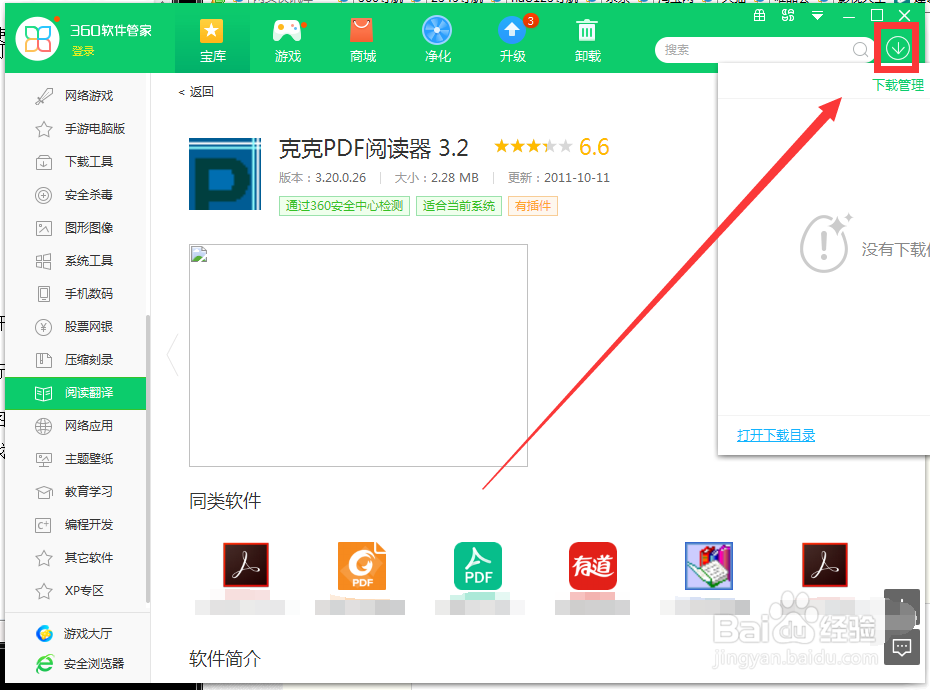Click 打开下载目录 link
This screenshot has height=690, width=930.
coord(776,435)
